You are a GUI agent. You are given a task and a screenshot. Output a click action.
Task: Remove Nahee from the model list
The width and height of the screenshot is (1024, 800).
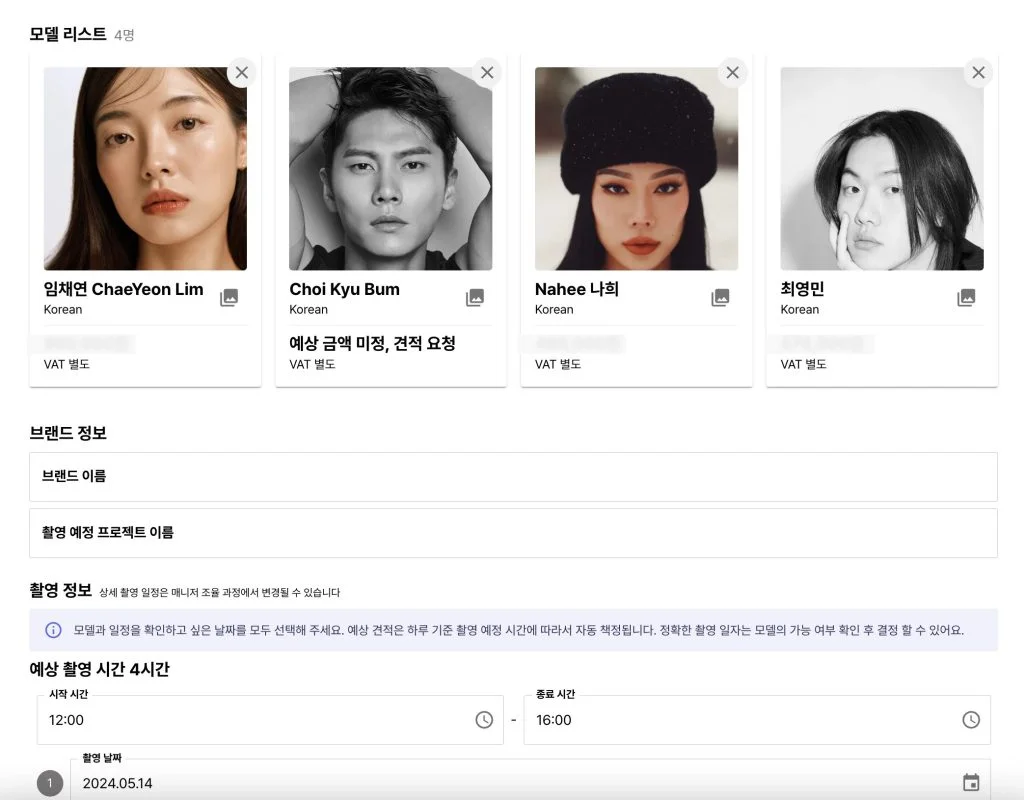pyautogui.click(x=732, y=72)
